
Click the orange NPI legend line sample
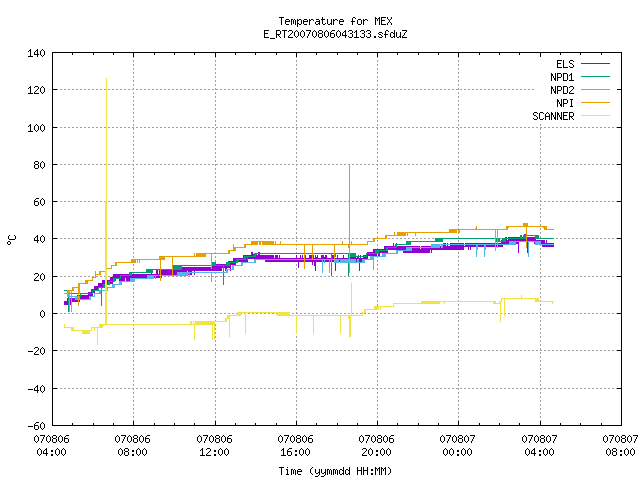tap(596, 103)
